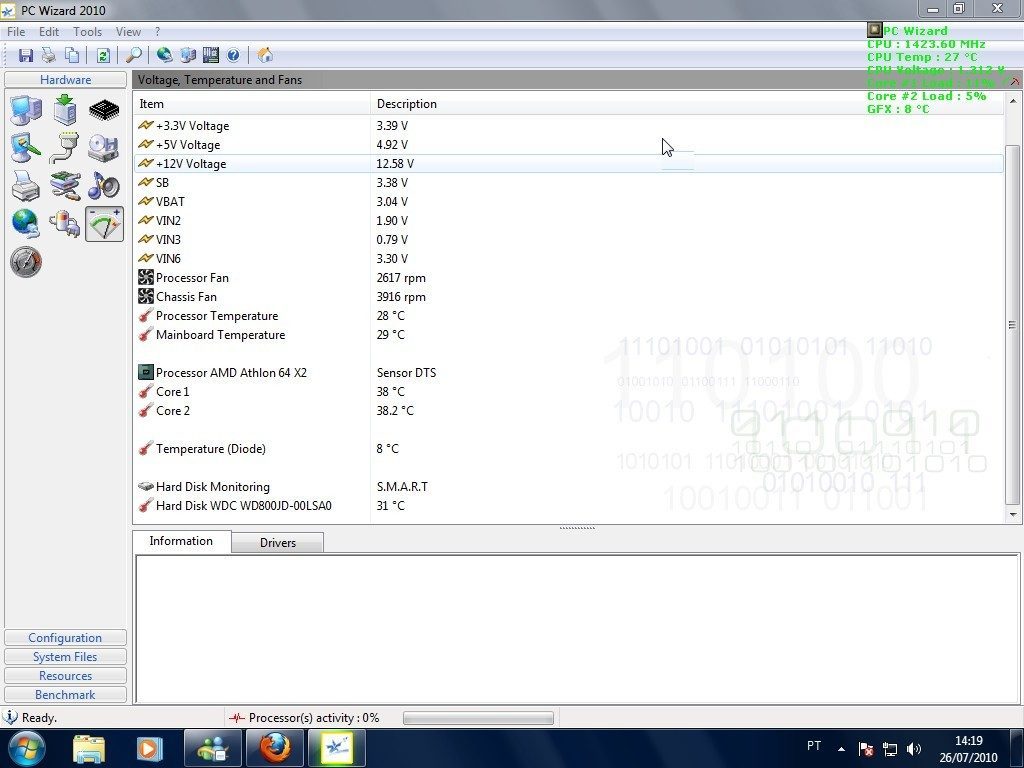This screenshot has width=1024, height=768.
Task: Open the Benchmark category
Action: [65, 694]
